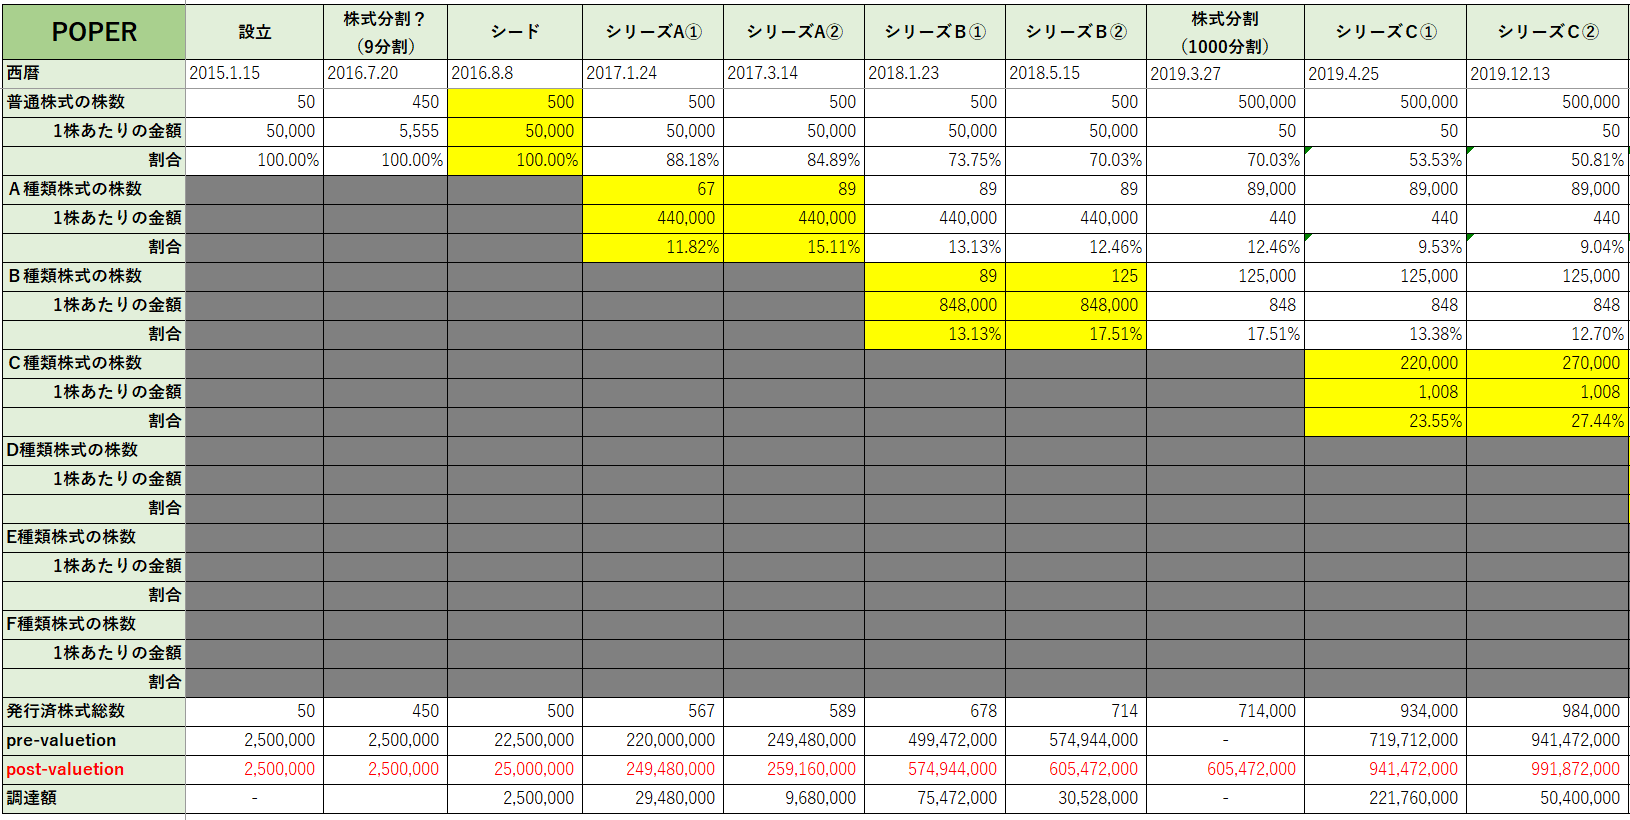Select the red post-valuetion row label
1630x820 pixels.
tap(94, 769)
